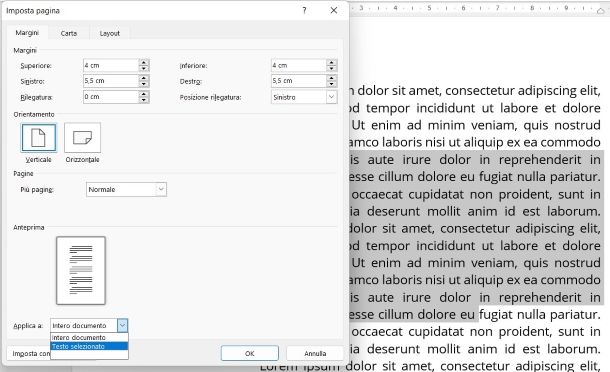Image resolution: width=610 pixels, height=372 pixels.
Task: Click the ruler indent marker in the document
Action: (601, 10)
